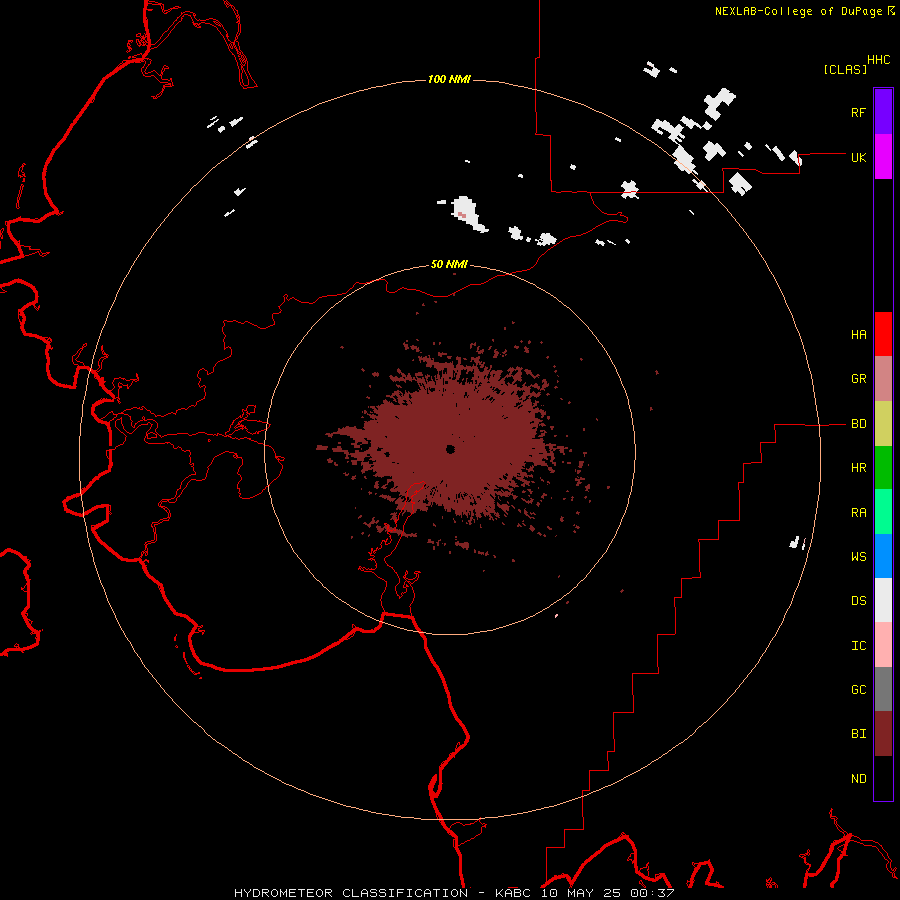Click the BI legend label

858,734
